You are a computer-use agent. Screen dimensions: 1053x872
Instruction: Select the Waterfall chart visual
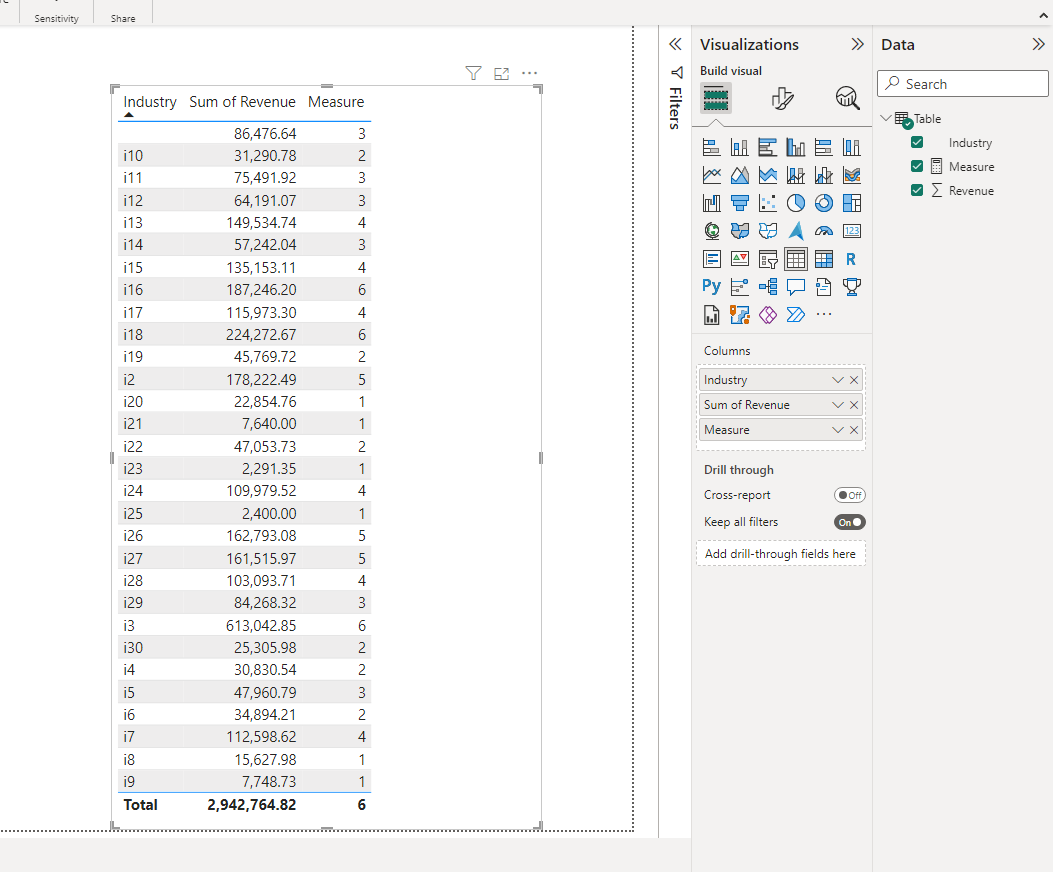[711, 203]
